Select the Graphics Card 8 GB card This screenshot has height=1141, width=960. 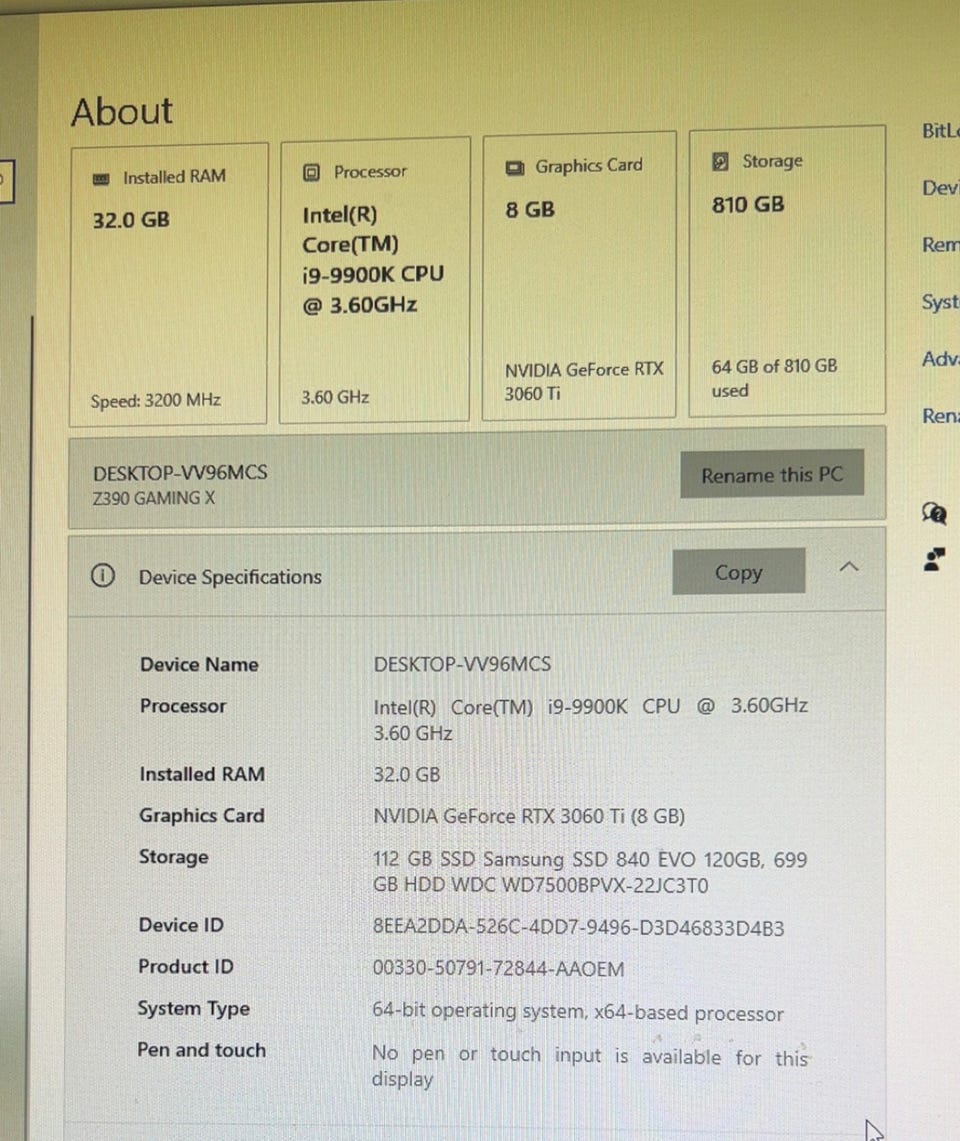point(579,275)
